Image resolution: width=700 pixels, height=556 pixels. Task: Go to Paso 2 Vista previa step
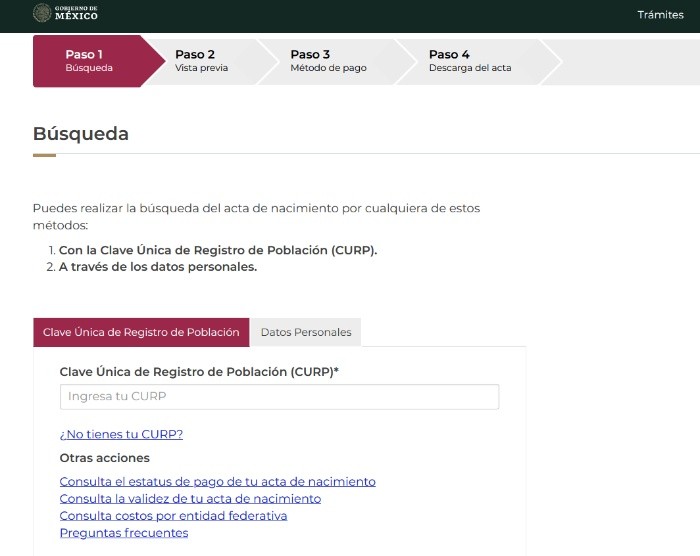point(202,61)
